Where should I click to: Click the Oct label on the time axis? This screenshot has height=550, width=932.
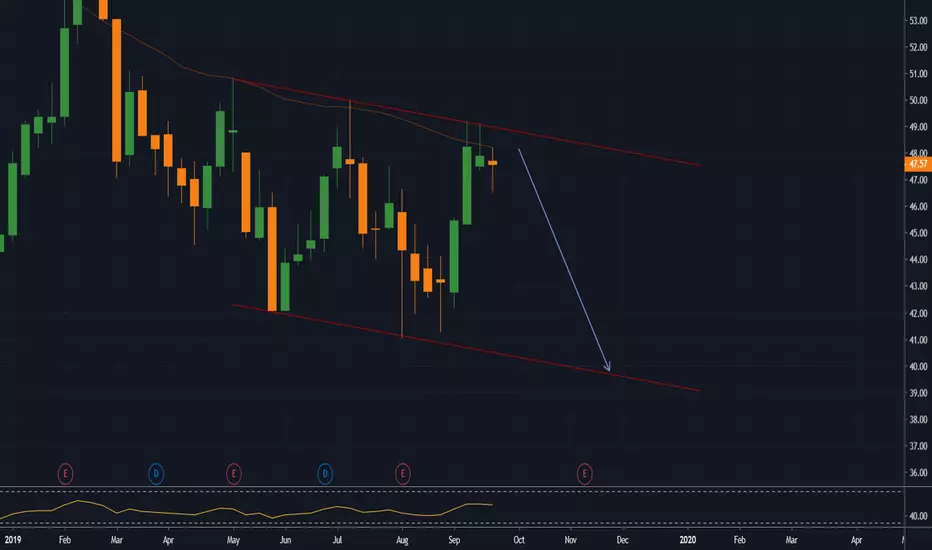(x=519, y=540)
